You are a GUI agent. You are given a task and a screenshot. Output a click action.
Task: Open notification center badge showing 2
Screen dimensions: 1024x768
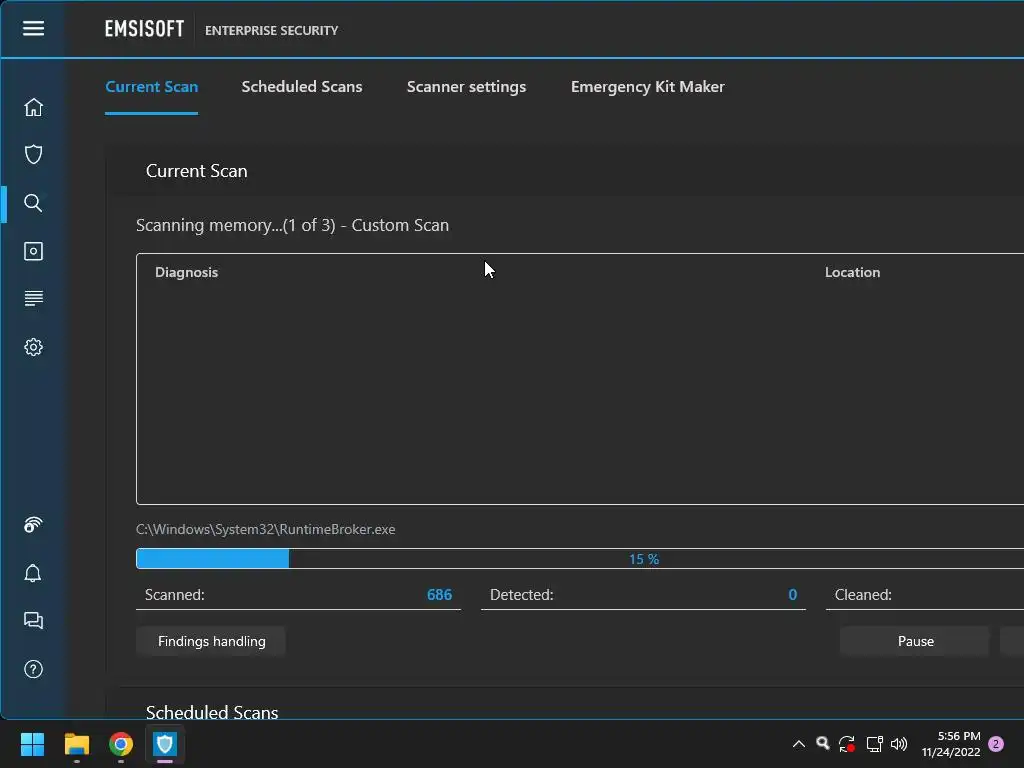click(x=996, y=744)
